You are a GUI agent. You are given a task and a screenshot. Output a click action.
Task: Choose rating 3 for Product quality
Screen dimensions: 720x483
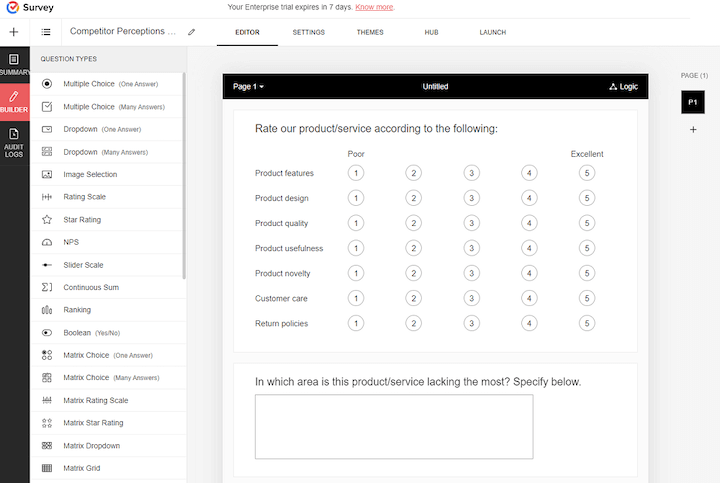[471, 223]
